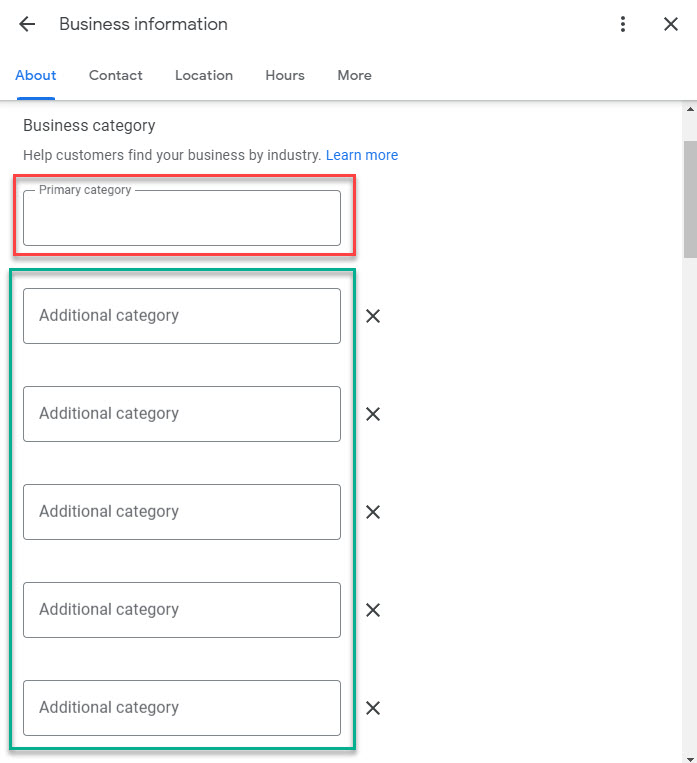Remove the first additional category
This screenshot has height=763, width=697.
pos(373,316)
